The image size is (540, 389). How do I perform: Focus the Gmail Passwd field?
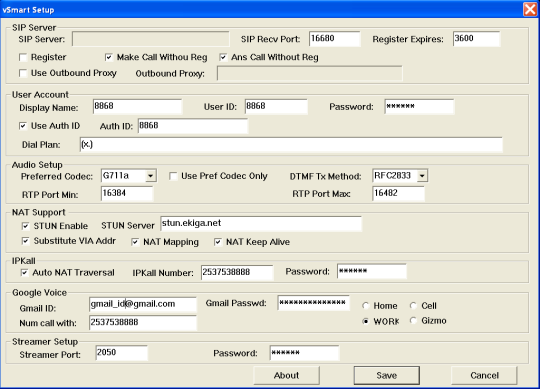pos(314,303)
